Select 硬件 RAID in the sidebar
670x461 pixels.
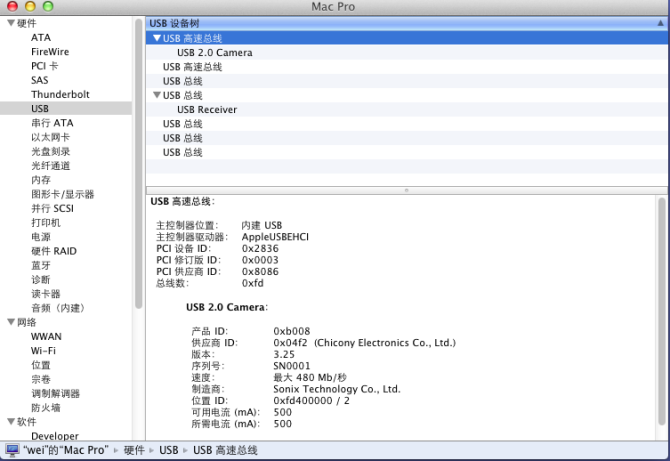point(54,251)
